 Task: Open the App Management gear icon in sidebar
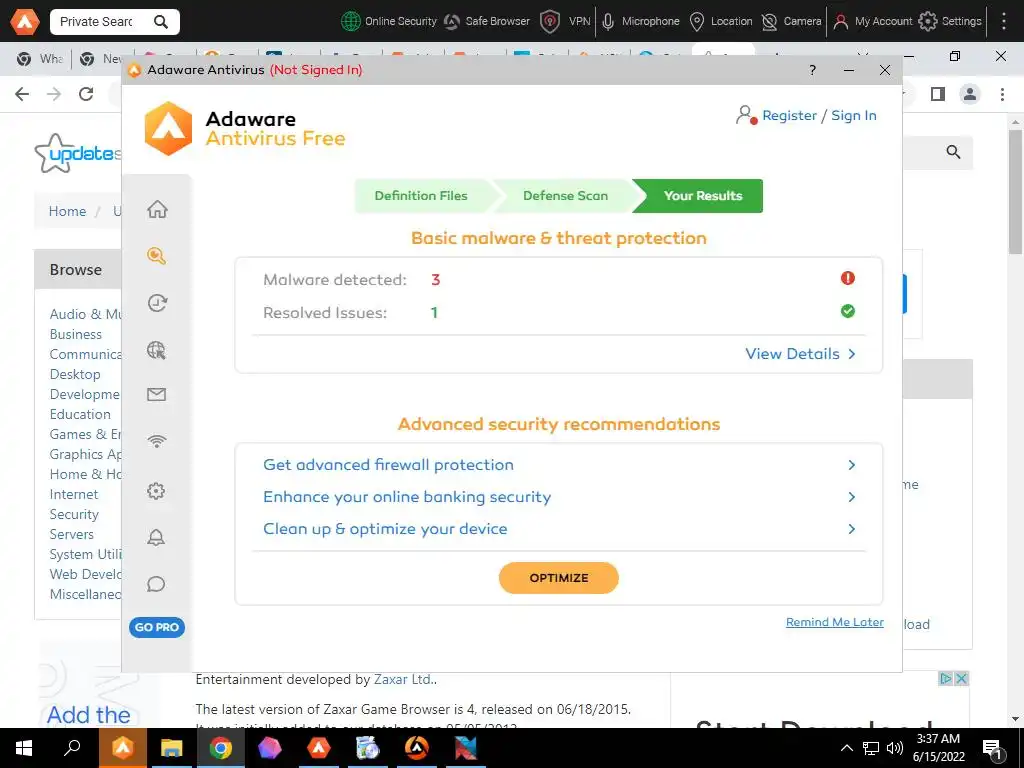pyautogui.click(x=156, y=490)
